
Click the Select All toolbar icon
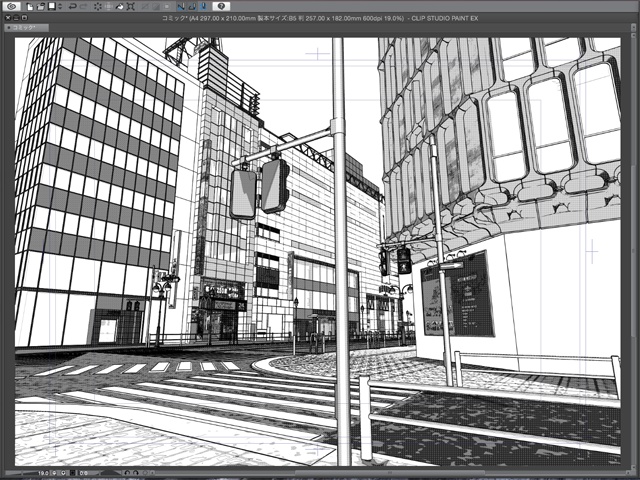pos(145,7)
